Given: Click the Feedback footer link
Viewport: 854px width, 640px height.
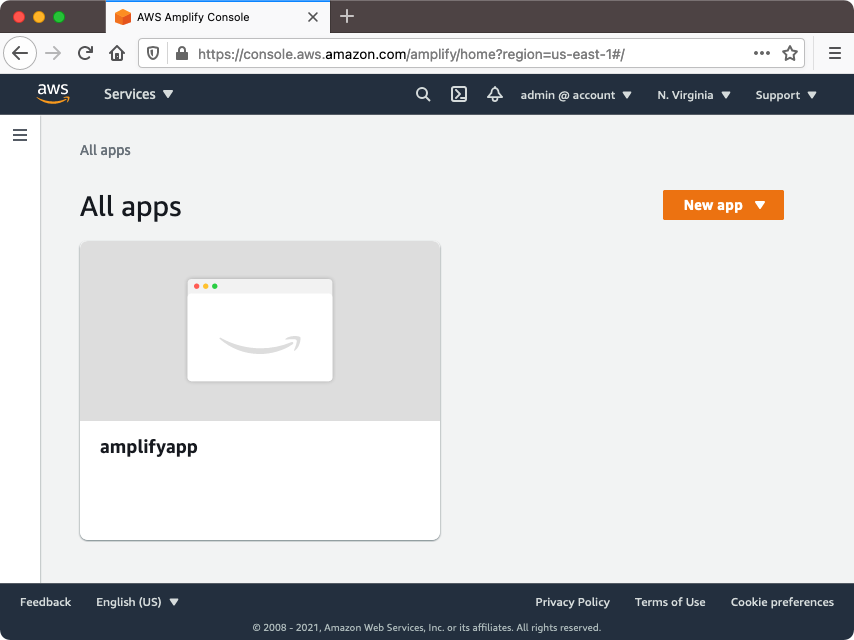Looking at the screenshot, I should (x=46, y=602).
